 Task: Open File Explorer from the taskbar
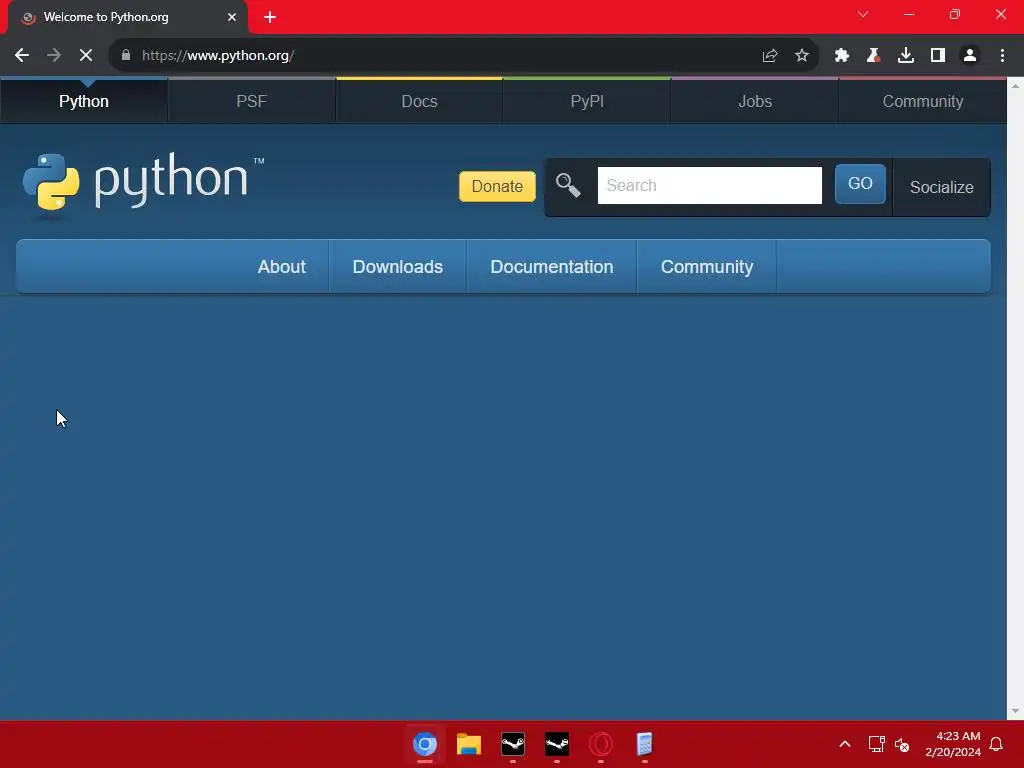tap(469, 744)
